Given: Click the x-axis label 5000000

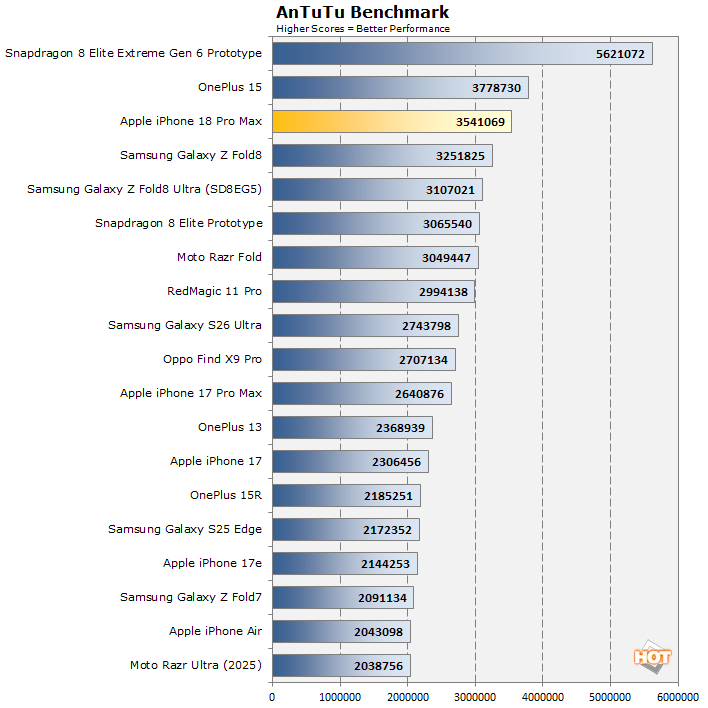Looking at the screenshot, I should pyautogui.click(x=610, y=698).
